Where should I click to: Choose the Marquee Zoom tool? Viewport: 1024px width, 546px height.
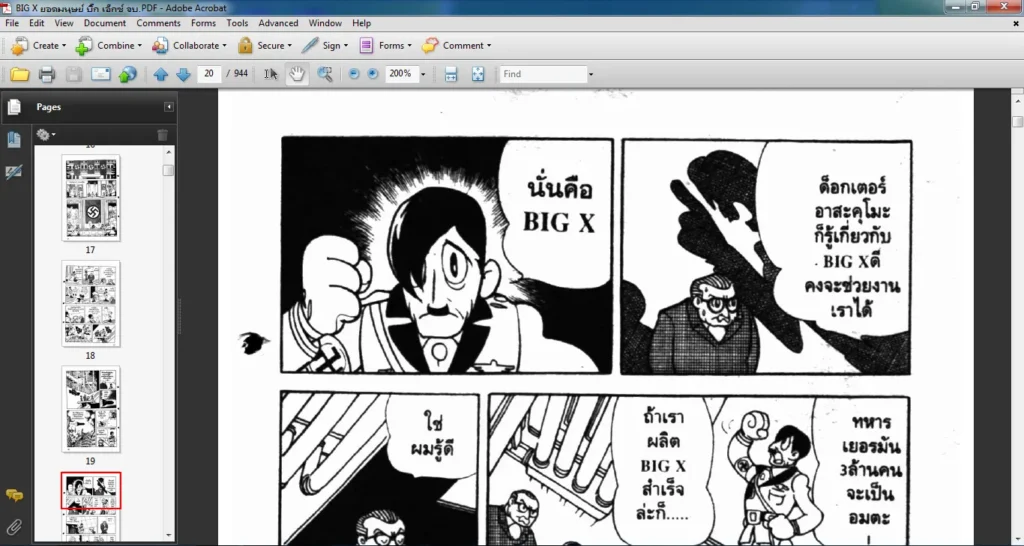coord(325,74)
